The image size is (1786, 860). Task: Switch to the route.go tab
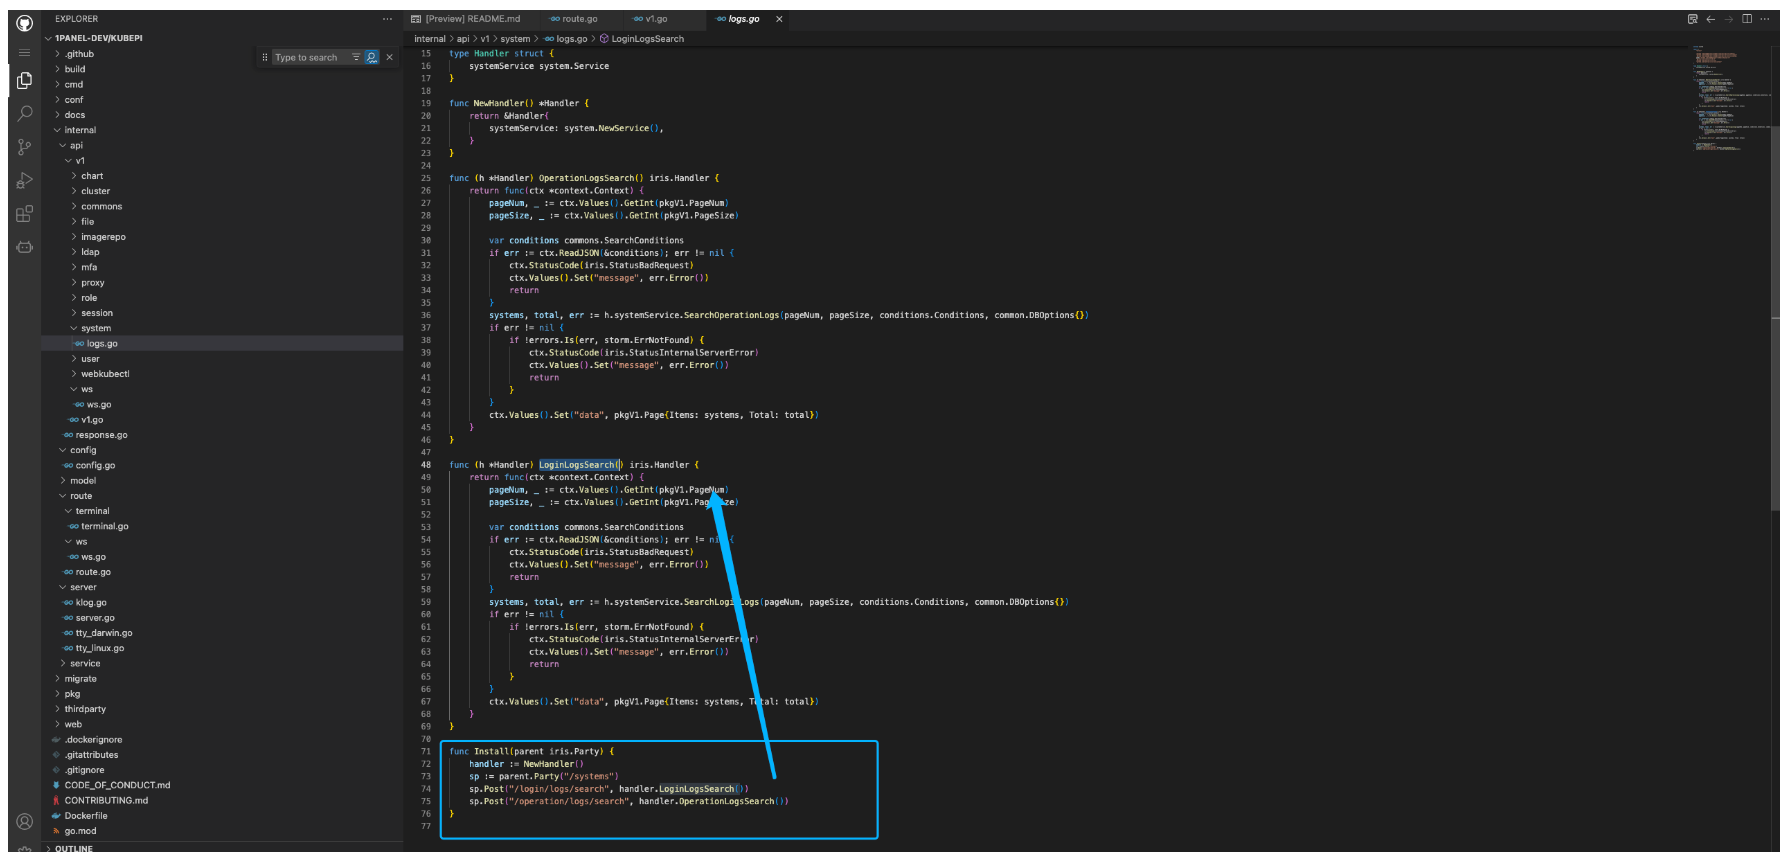(579, 19)
